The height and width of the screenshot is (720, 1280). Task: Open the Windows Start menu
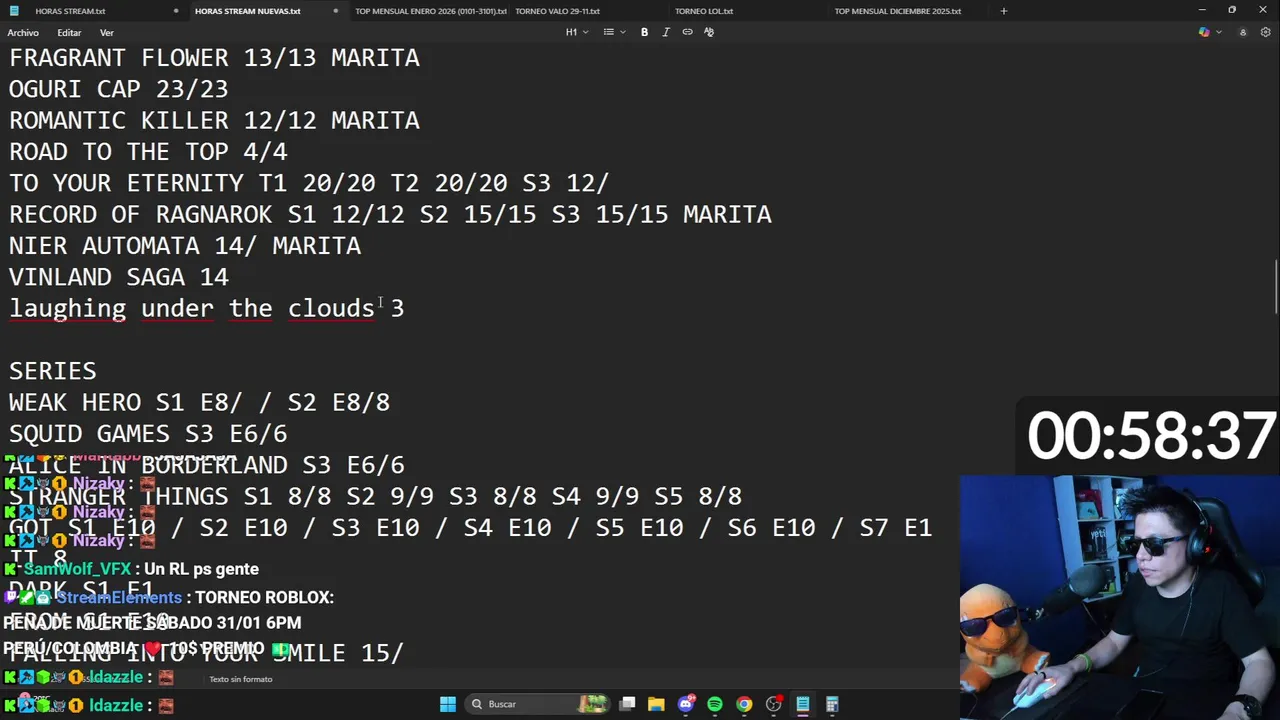448,704
